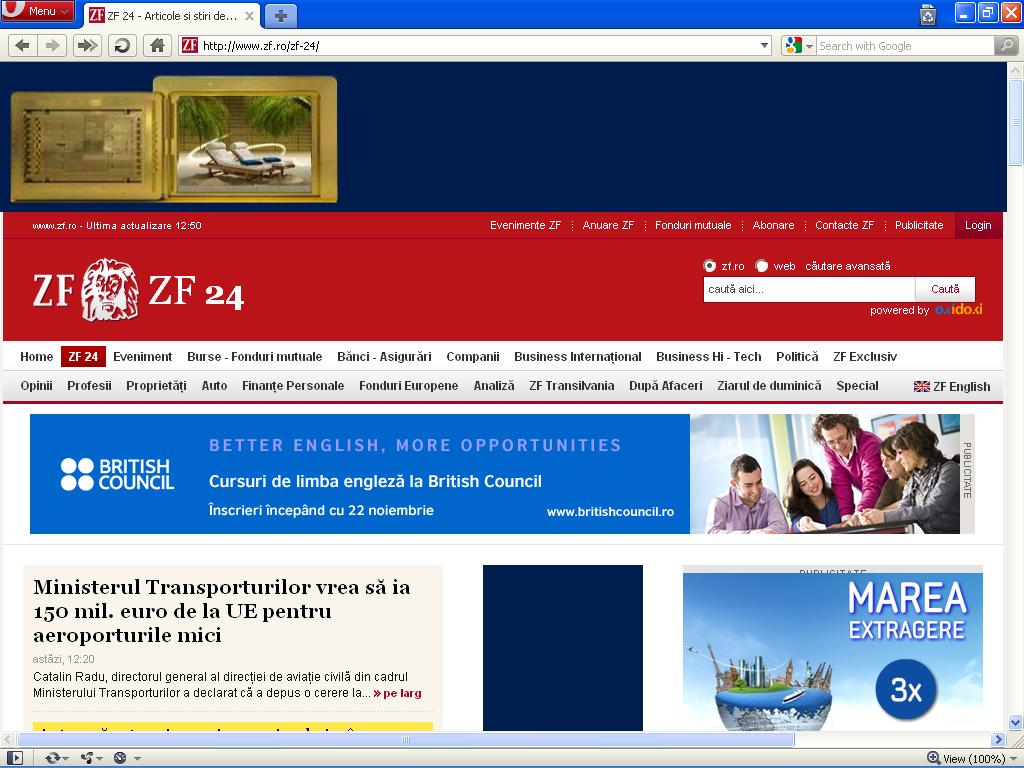
Task: Open the Google search engine selector
Action: click(x=798, y=46)
